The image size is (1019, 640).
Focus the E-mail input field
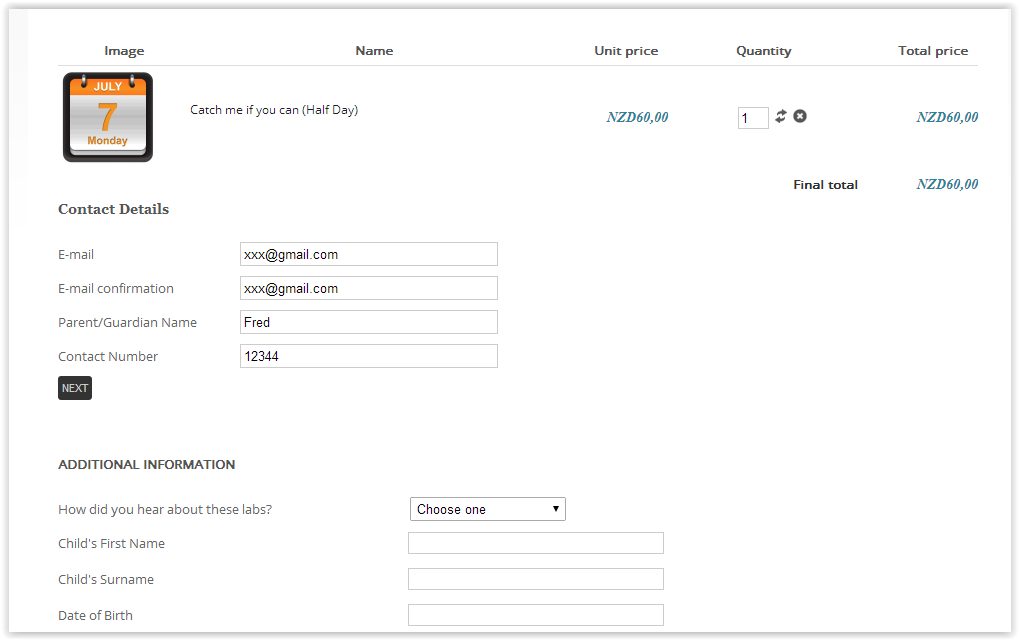point(368,254)
